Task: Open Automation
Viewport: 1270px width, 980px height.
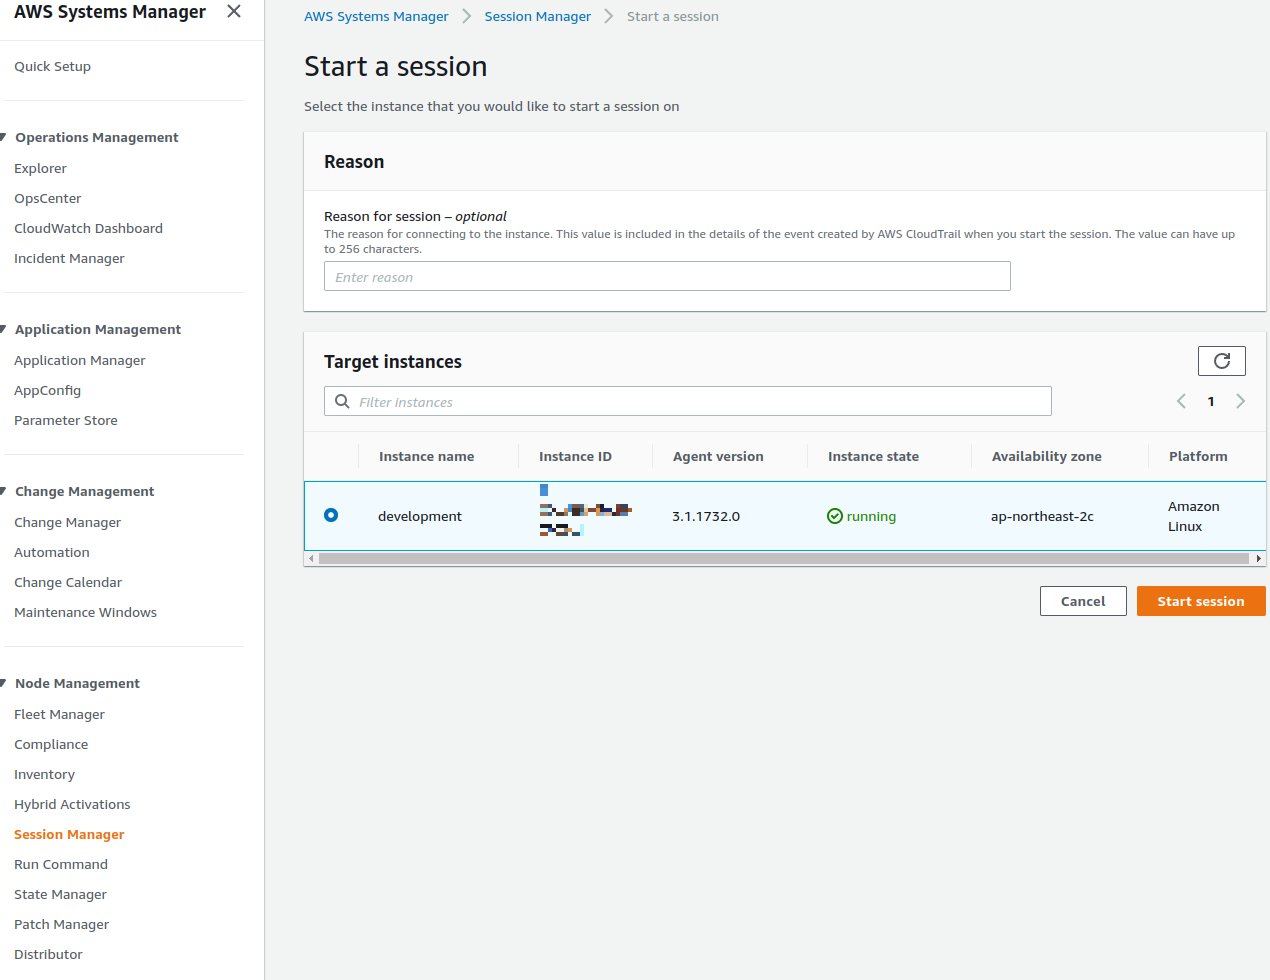Action: coord(51,552)
